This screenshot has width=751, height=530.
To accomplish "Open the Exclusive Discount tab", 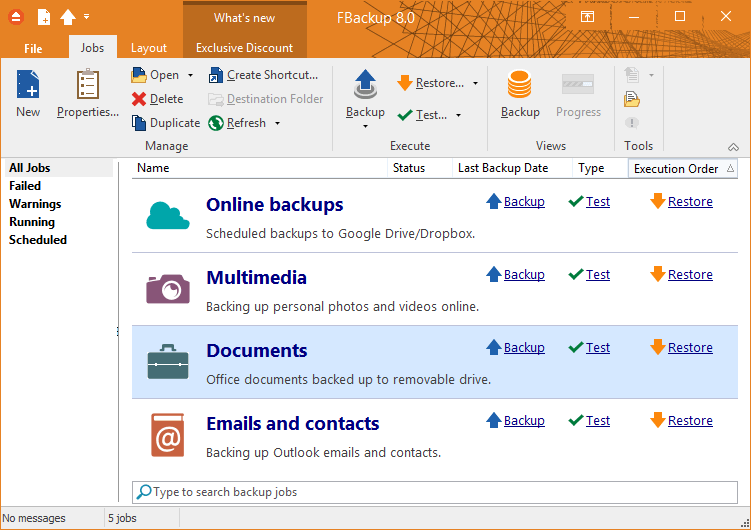I will (244, 48).
